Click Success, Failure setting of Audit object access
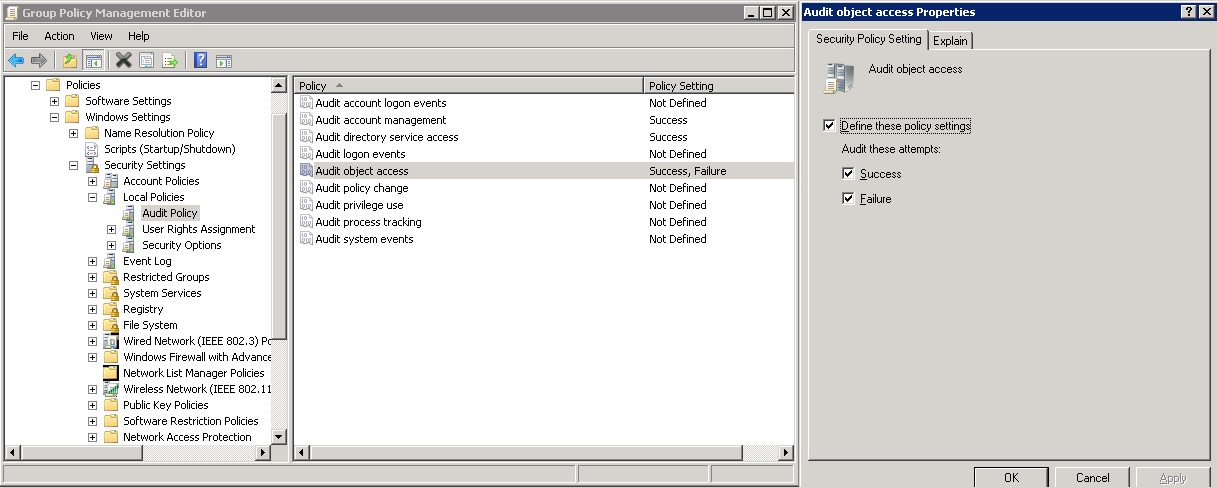The height and width of the screenshot is (488, 1218). pos(687,171)
